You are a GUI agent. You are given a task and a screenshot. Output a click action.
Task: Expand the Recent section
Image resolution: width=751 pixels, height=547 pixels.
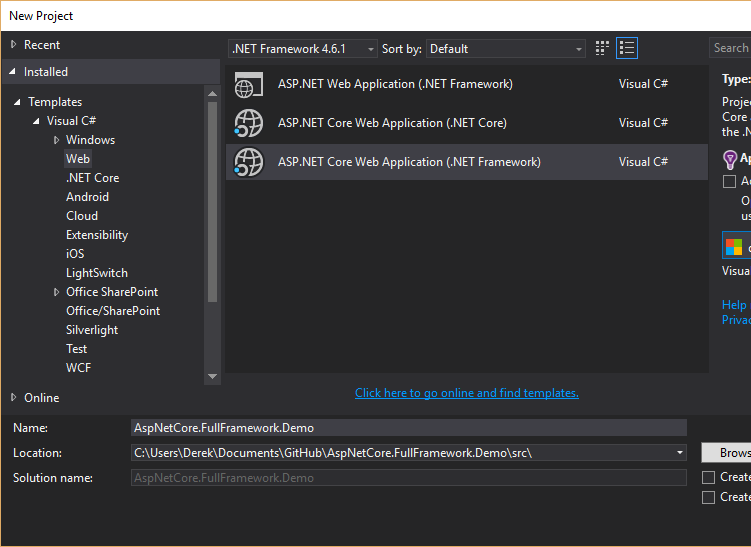(13, 45)
